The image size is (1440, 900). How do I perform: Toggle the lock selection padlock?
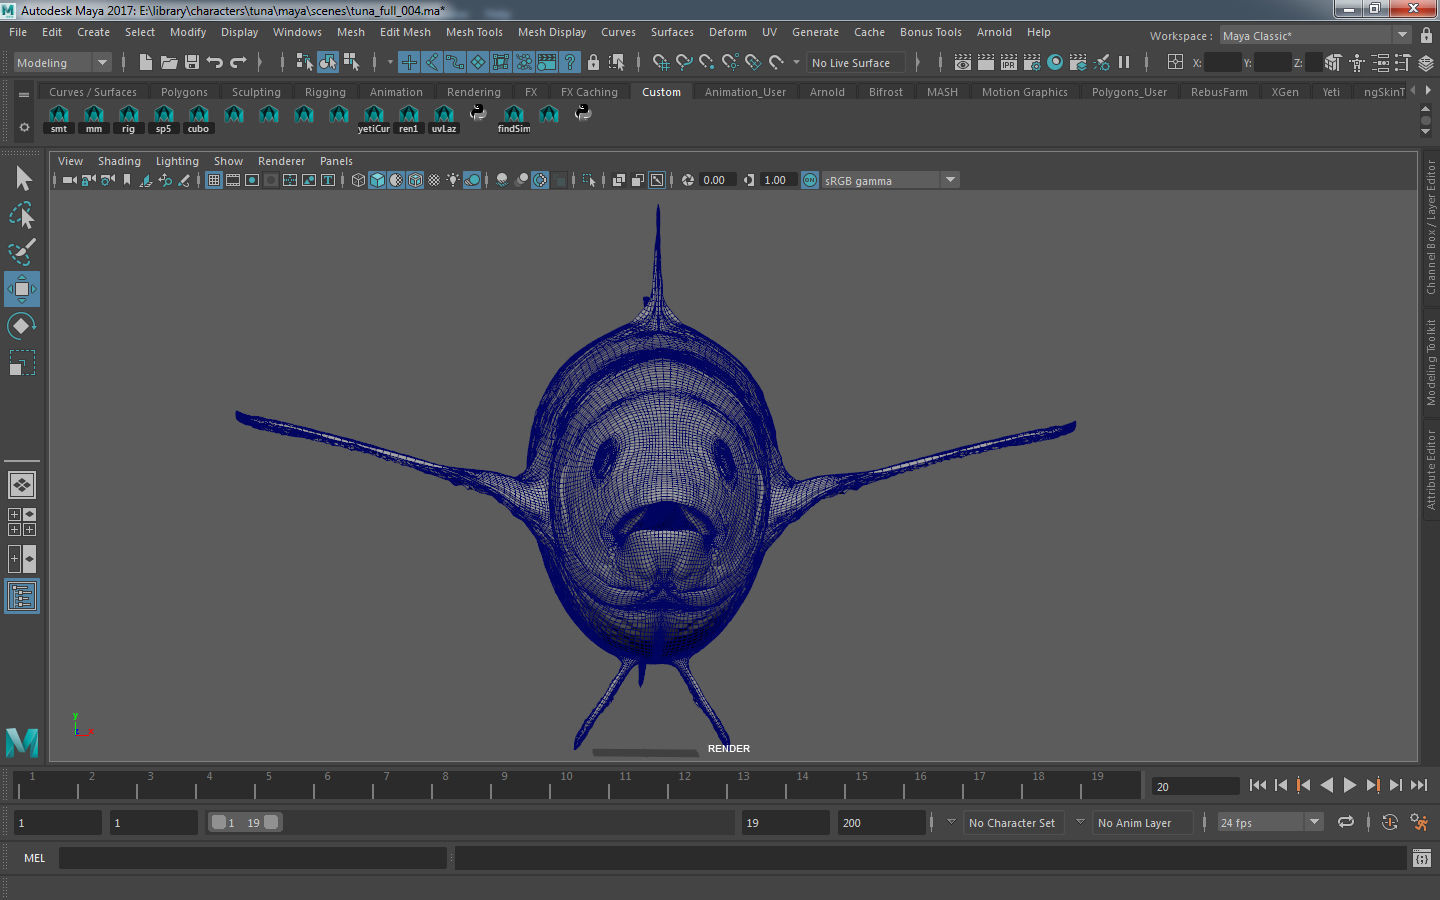pyautogui.click(x=593, y=63)
